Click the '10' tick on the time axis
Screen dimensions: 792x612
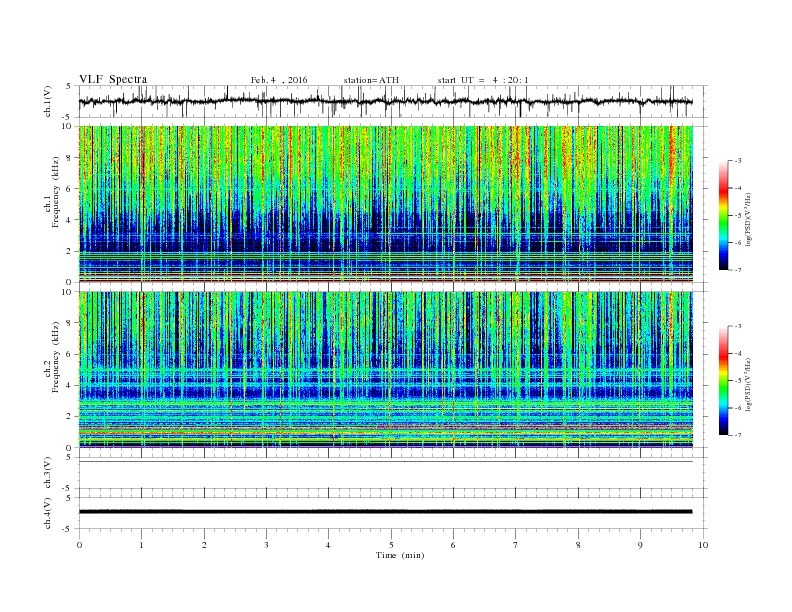tap(703, 545)
